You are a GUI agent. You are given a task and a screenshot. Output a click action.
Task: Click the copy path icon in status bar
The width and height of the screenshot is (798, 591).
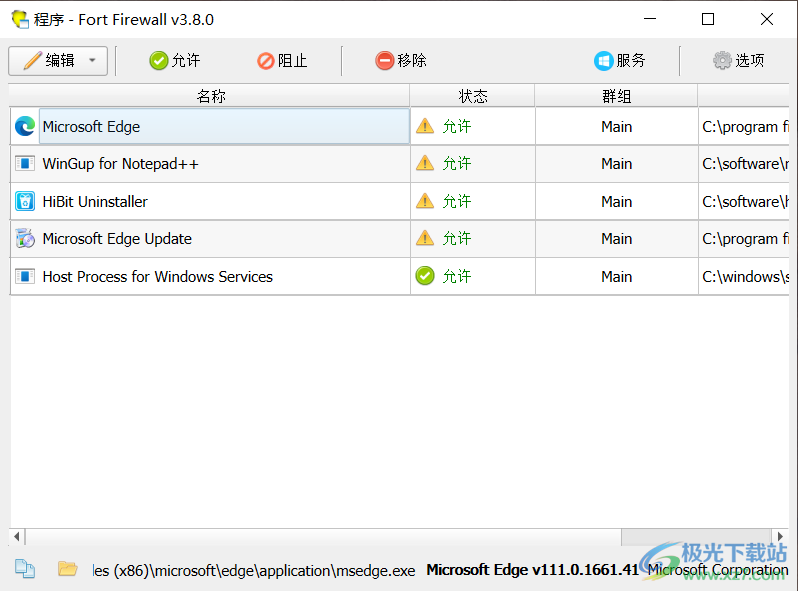click(x=25, y=569)
